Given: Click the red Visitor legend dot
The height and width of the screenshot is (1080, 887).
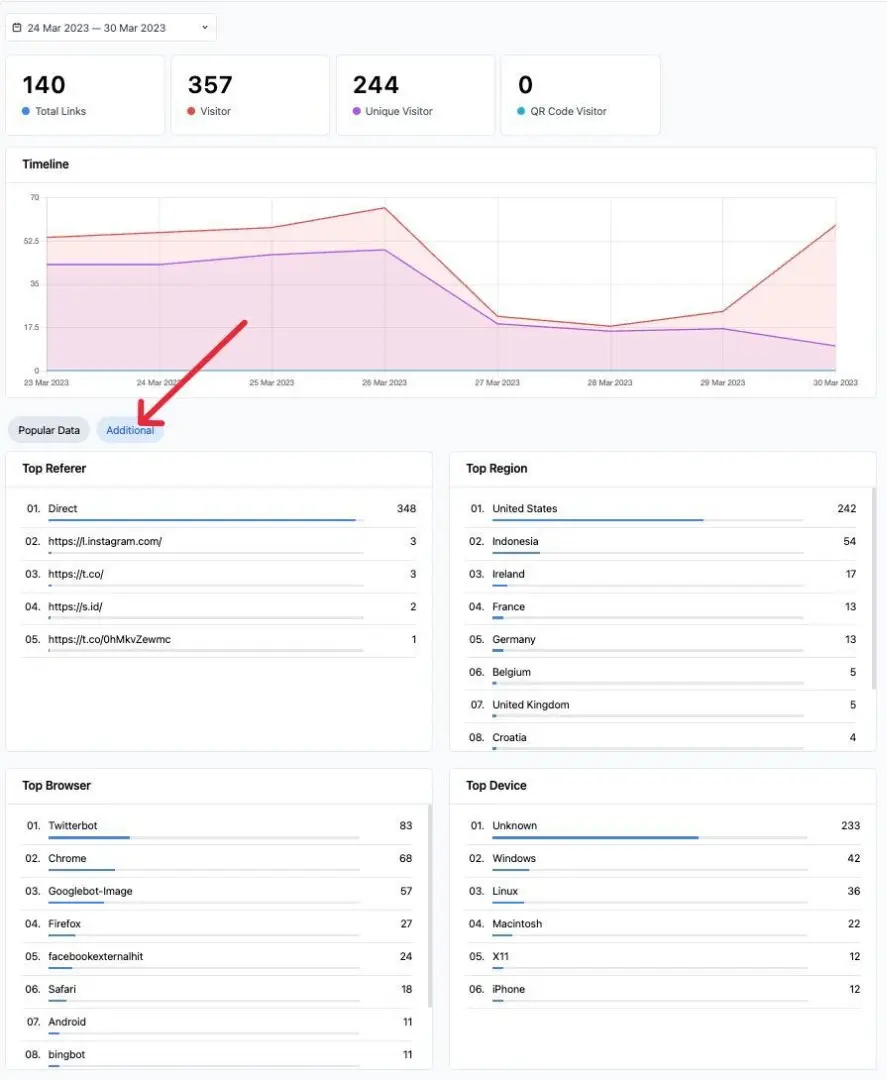Looking at the screenshot, I should coord(191,112).
